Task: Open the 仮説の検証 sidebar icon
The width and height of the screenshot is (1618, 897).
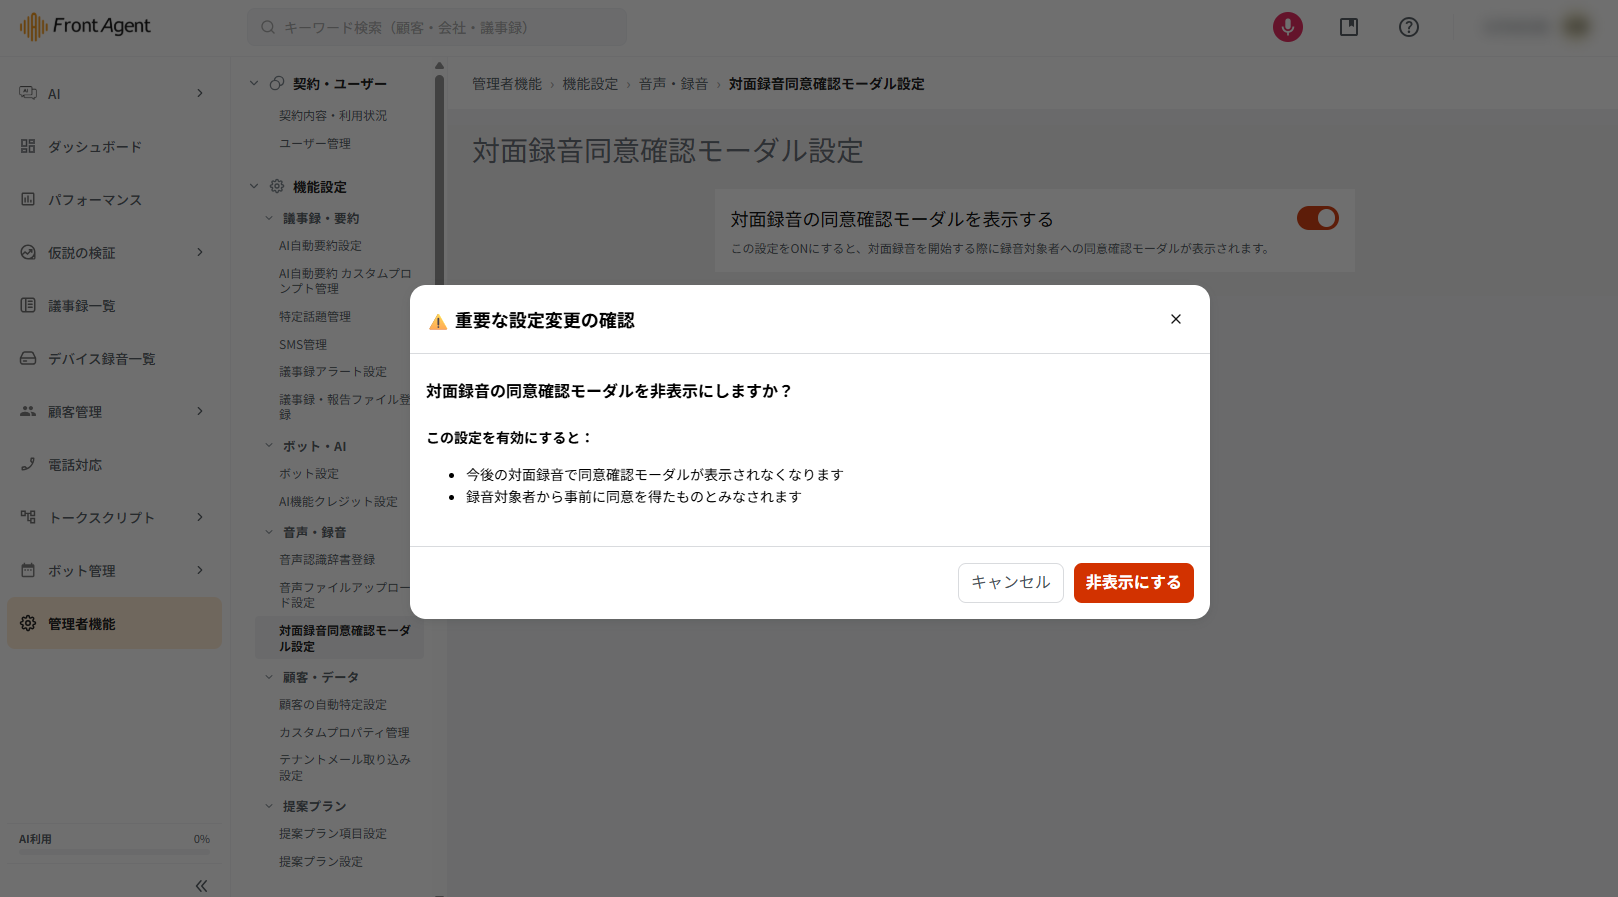Action: 28,252
